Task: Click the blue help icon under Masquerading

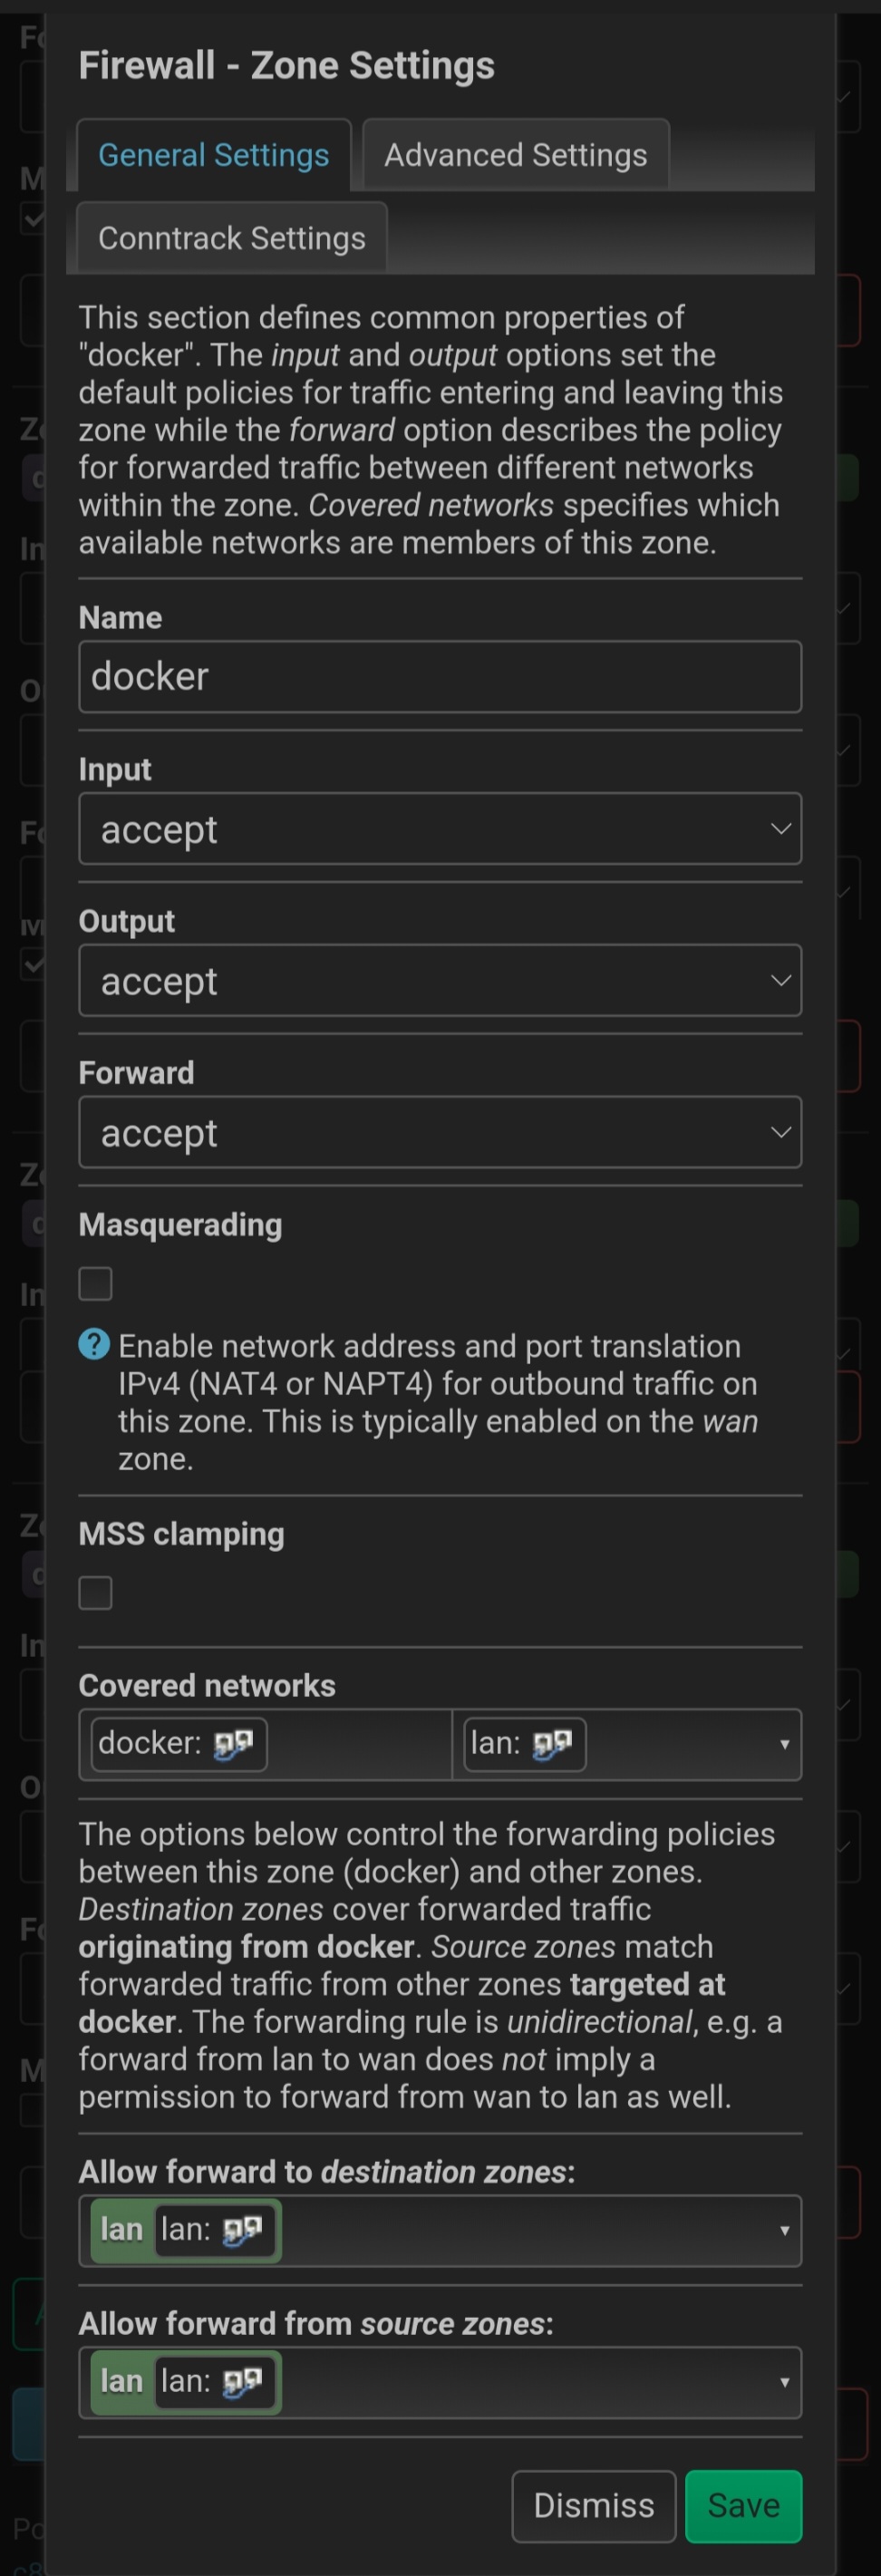Action: point(94,1344)
